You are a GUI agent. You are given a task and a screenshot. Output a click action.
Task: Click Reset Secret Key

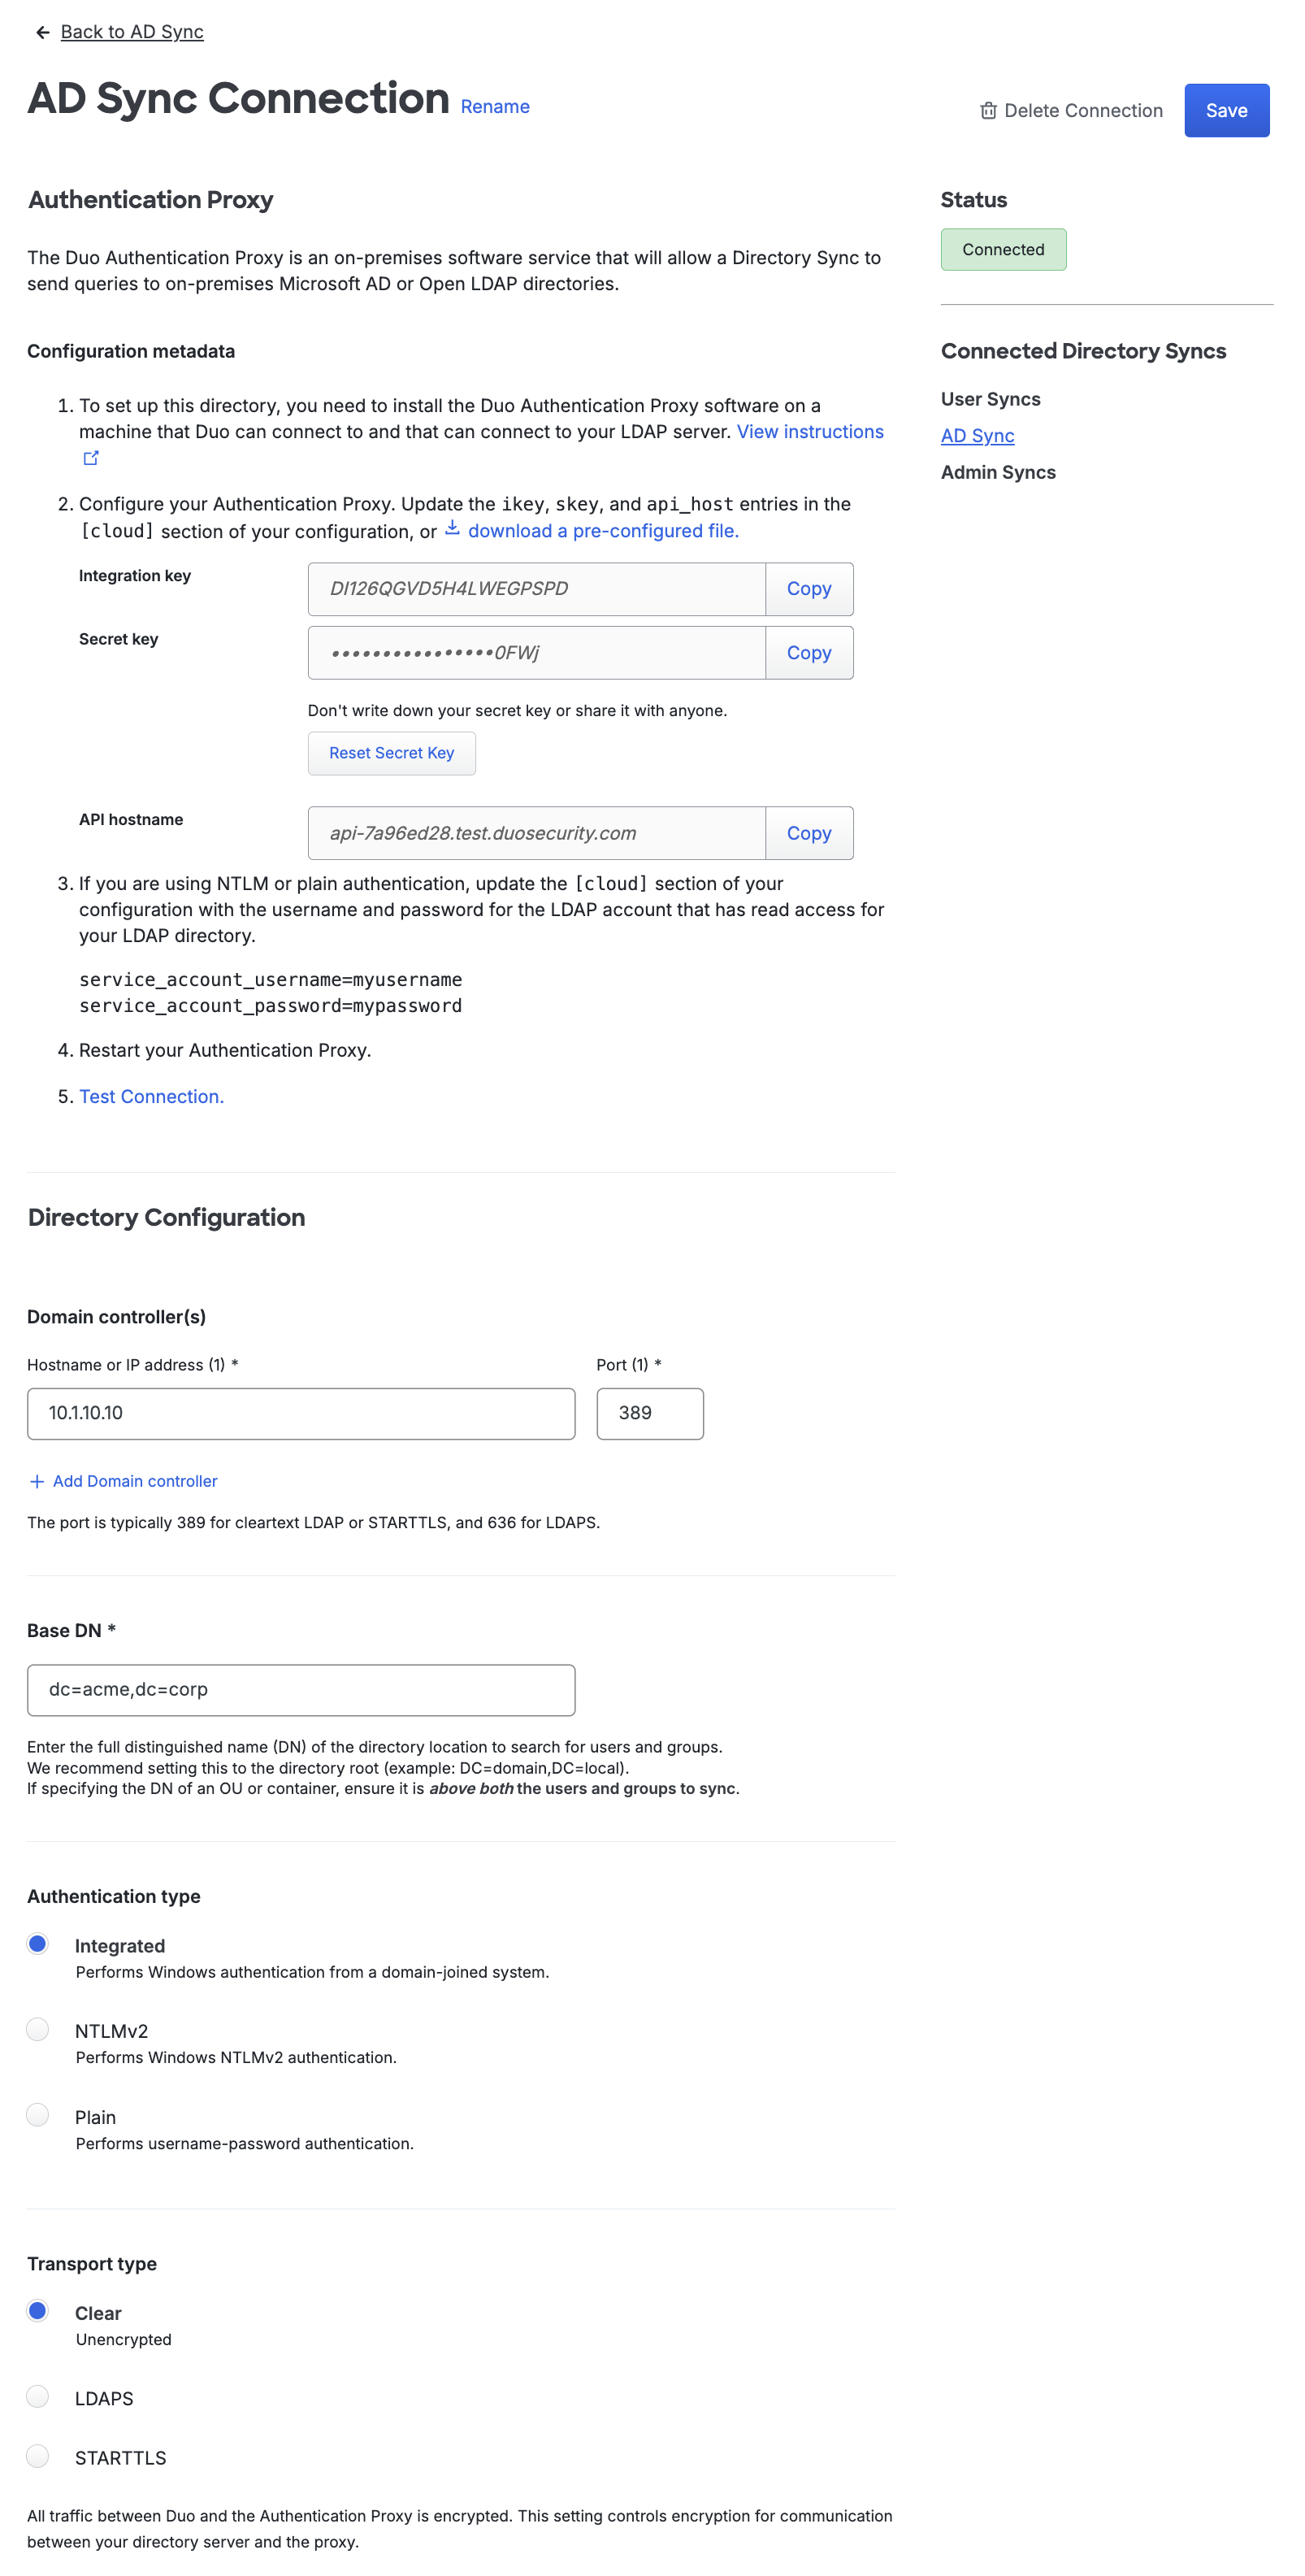(391, 752)
